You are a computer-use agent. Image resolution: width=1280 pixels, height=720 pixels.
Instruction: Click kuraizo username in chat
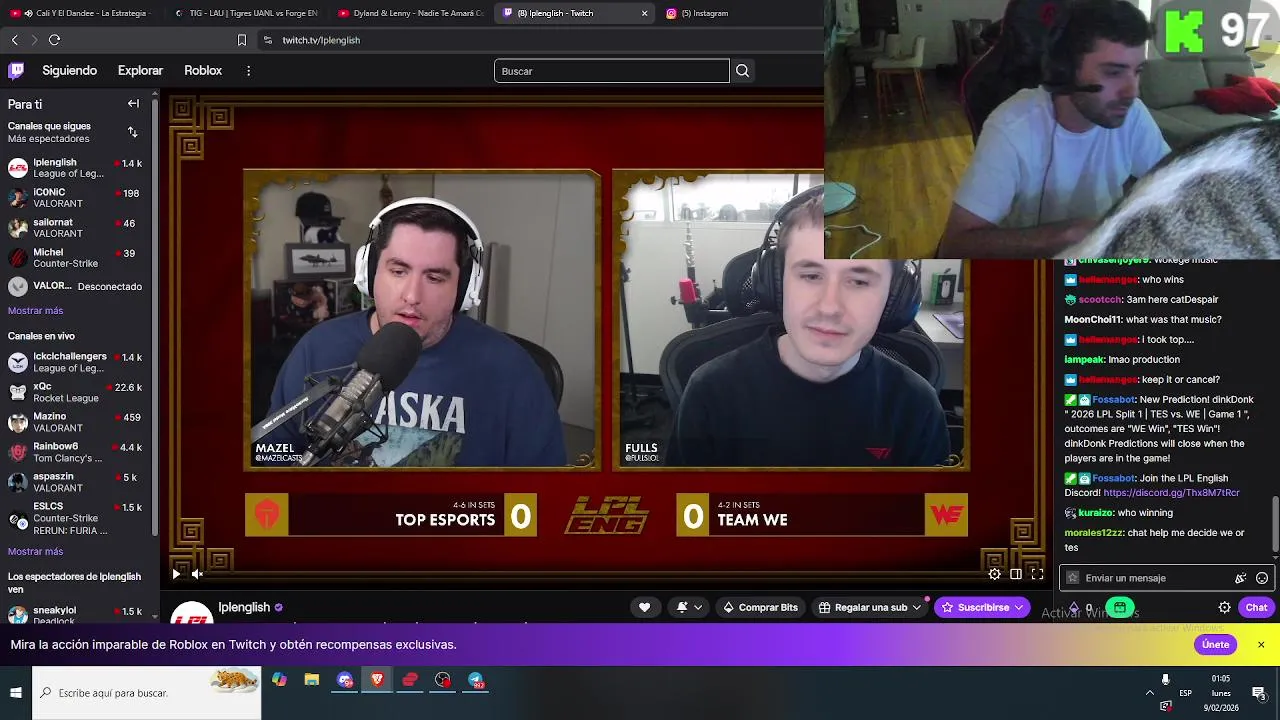[1096, 513]
